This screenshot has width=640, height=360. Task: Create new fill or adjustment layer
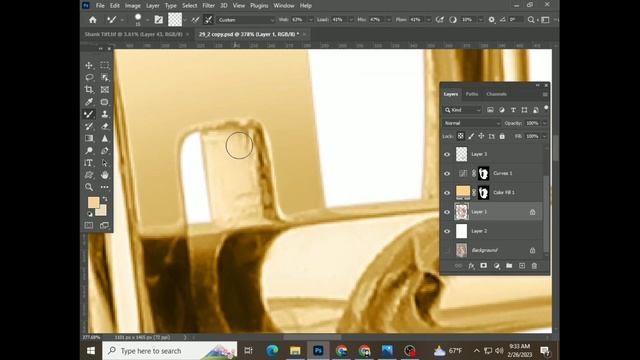[x=496, y=266]
